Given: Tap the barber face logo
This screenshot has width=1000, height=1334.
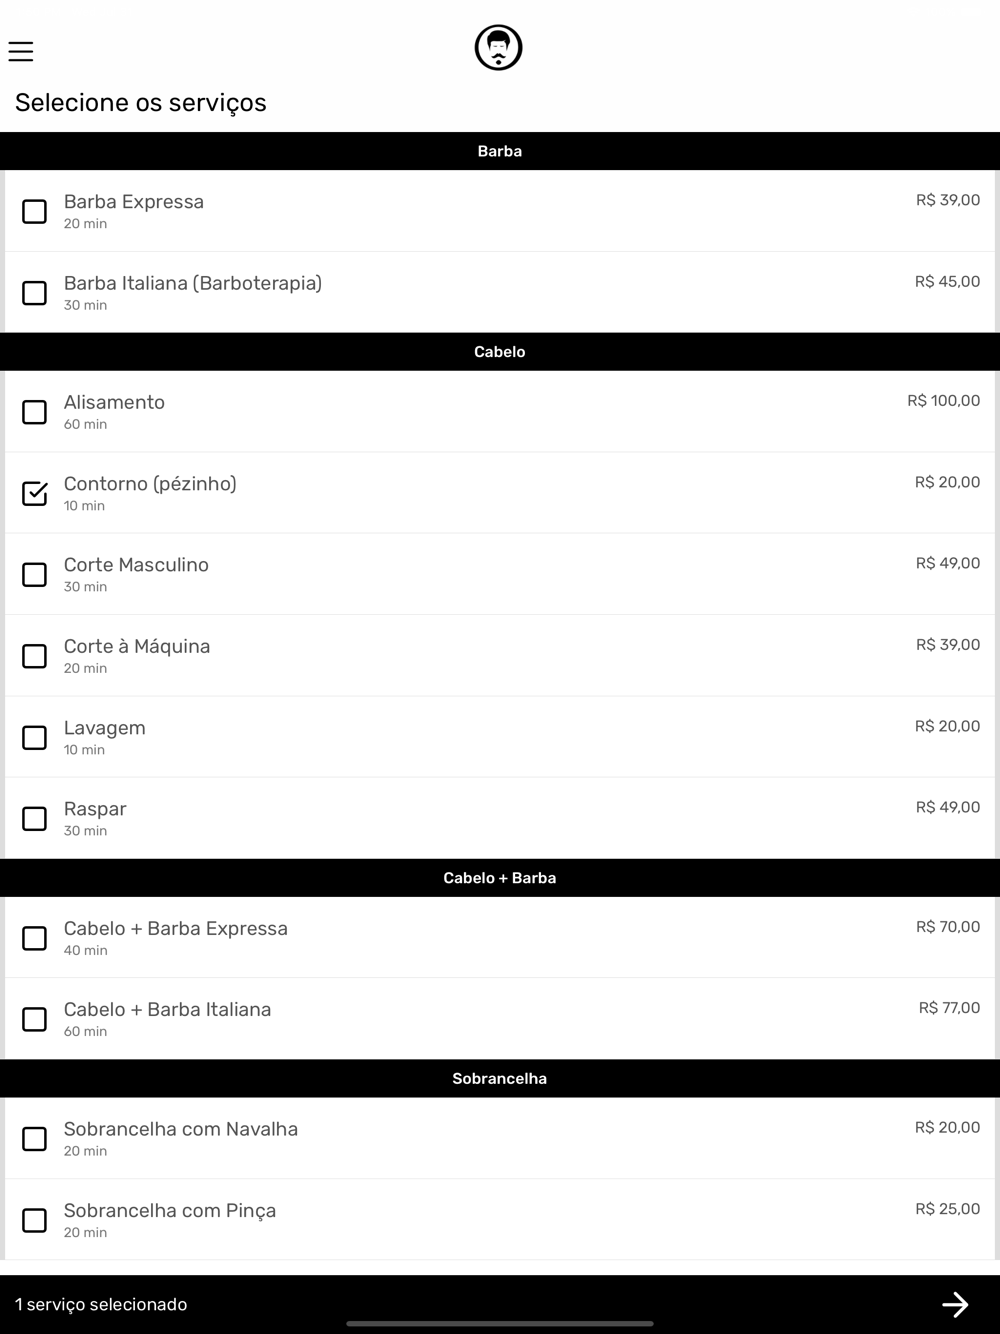Looking at the screenshot, I should [499, 48].
